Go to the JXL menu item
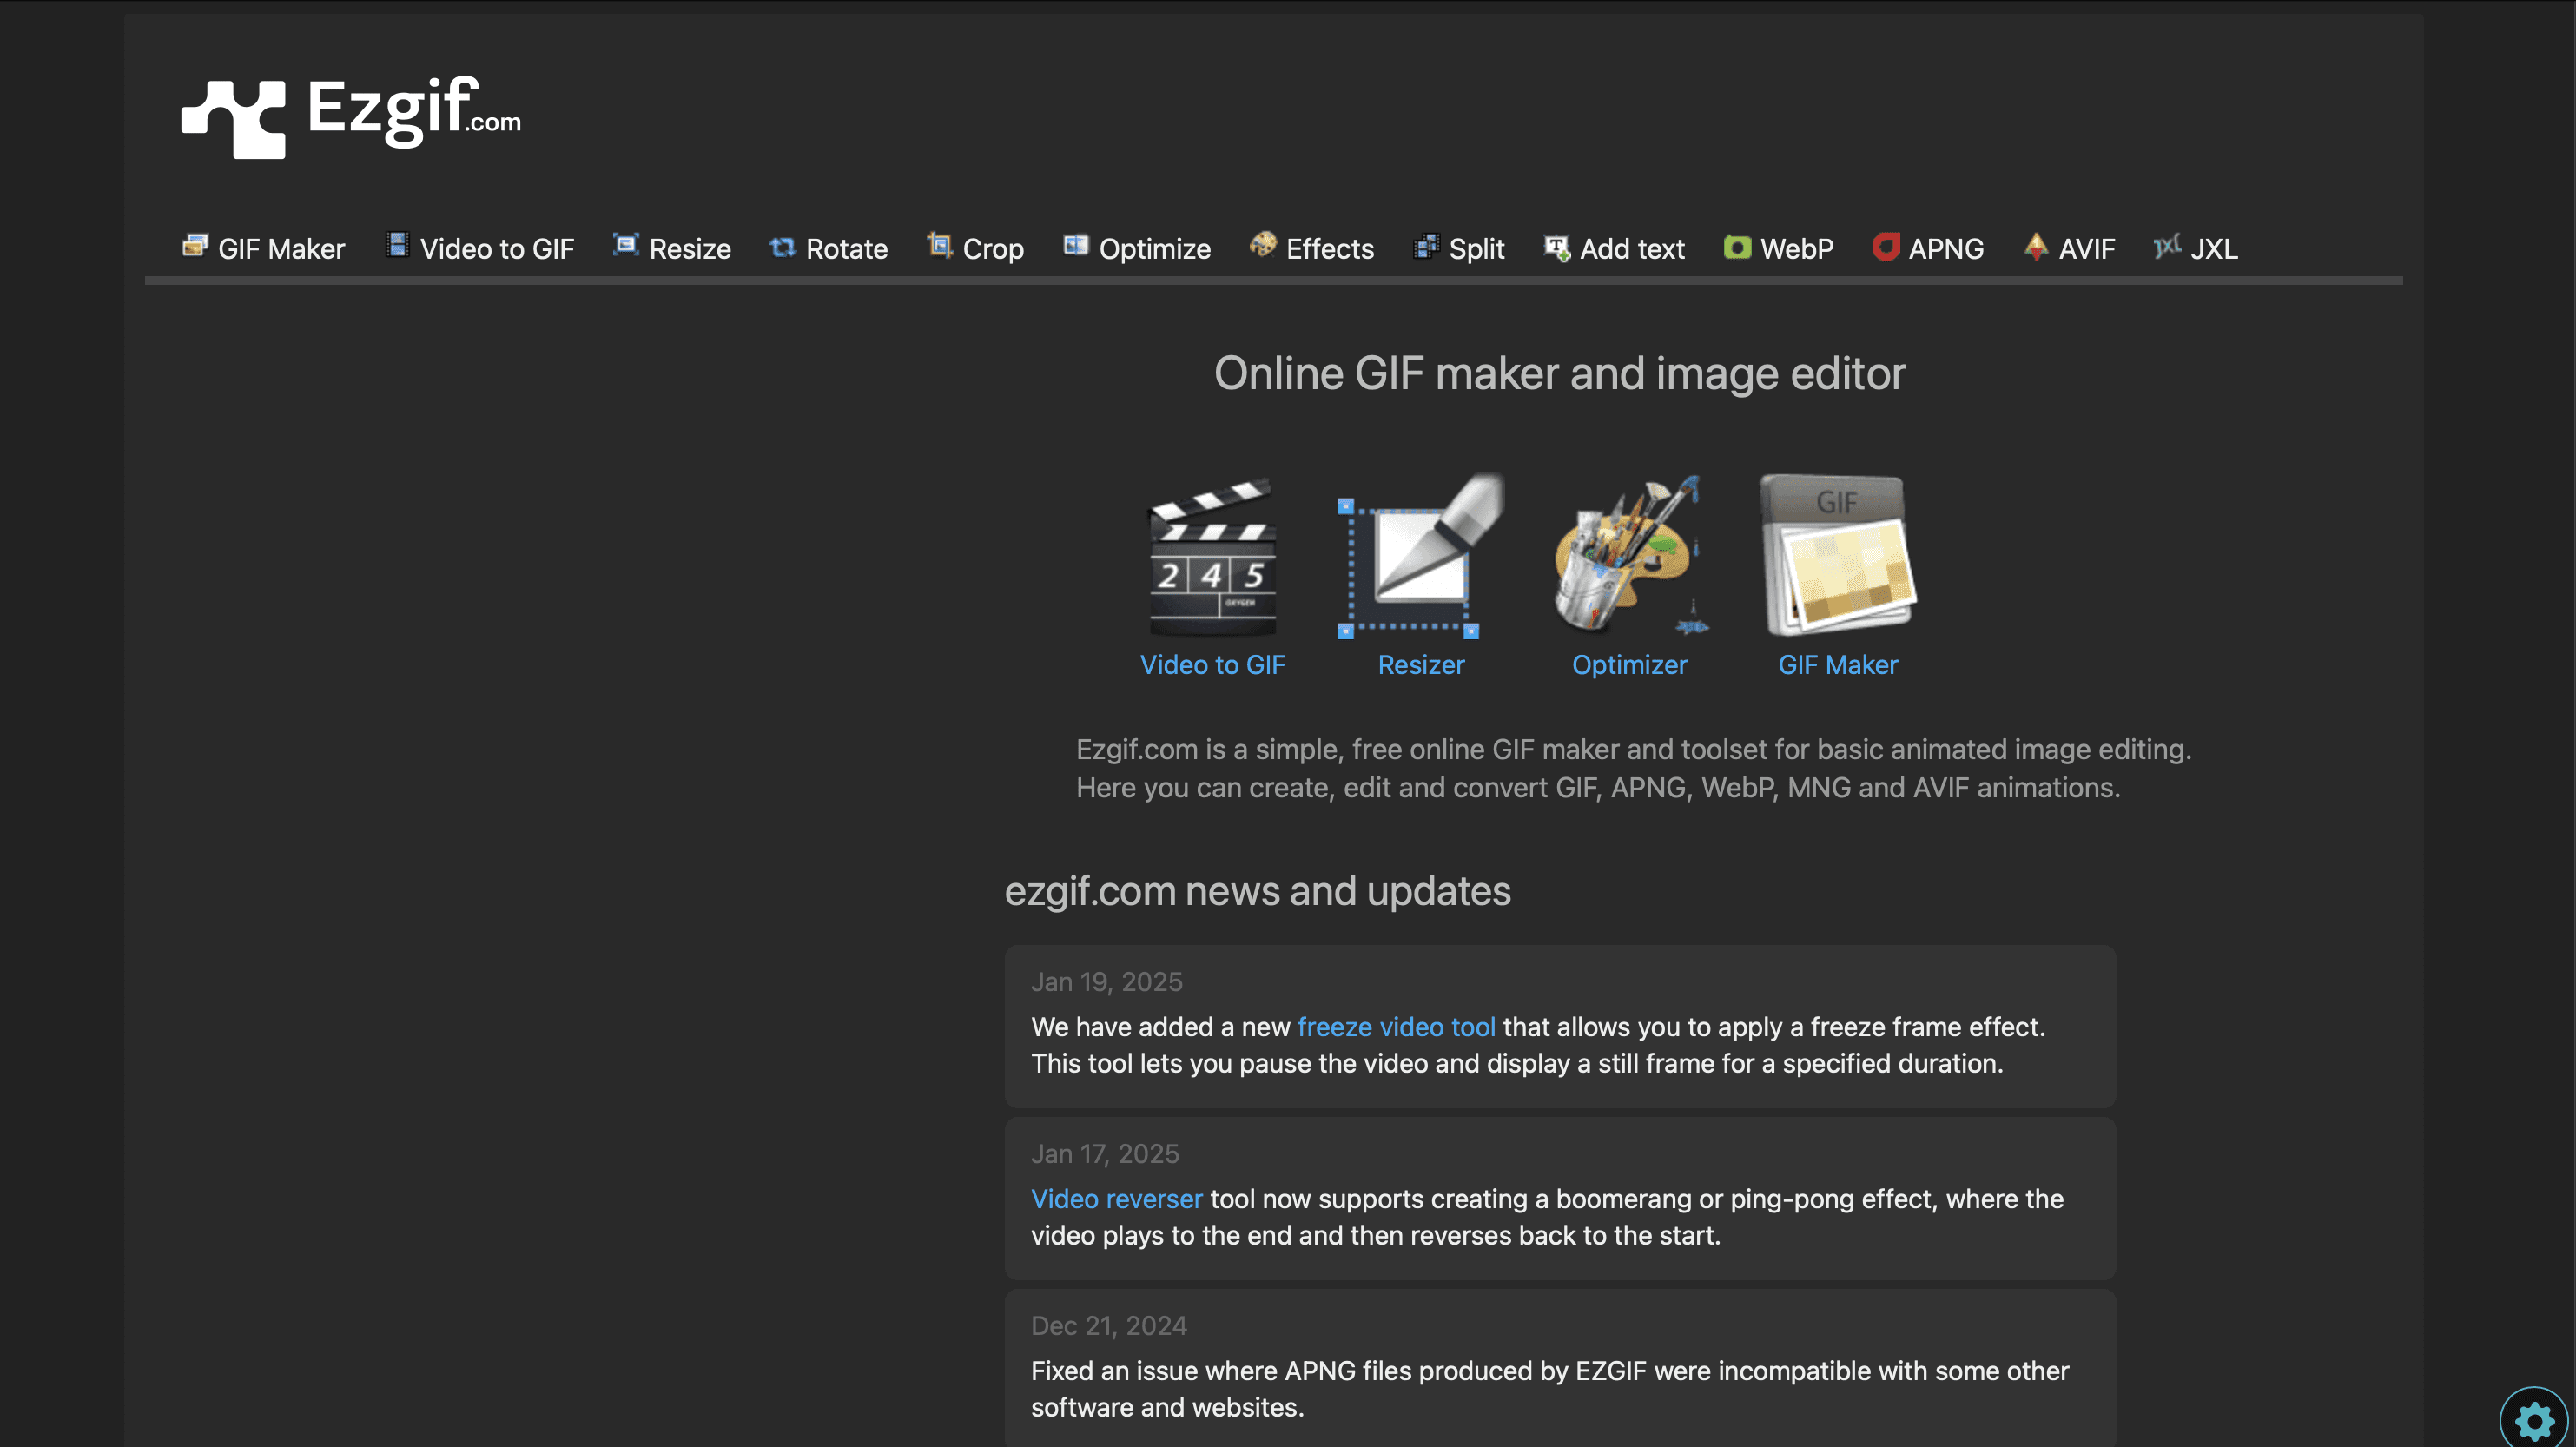2576x1447 pixels. [2196, 248]
